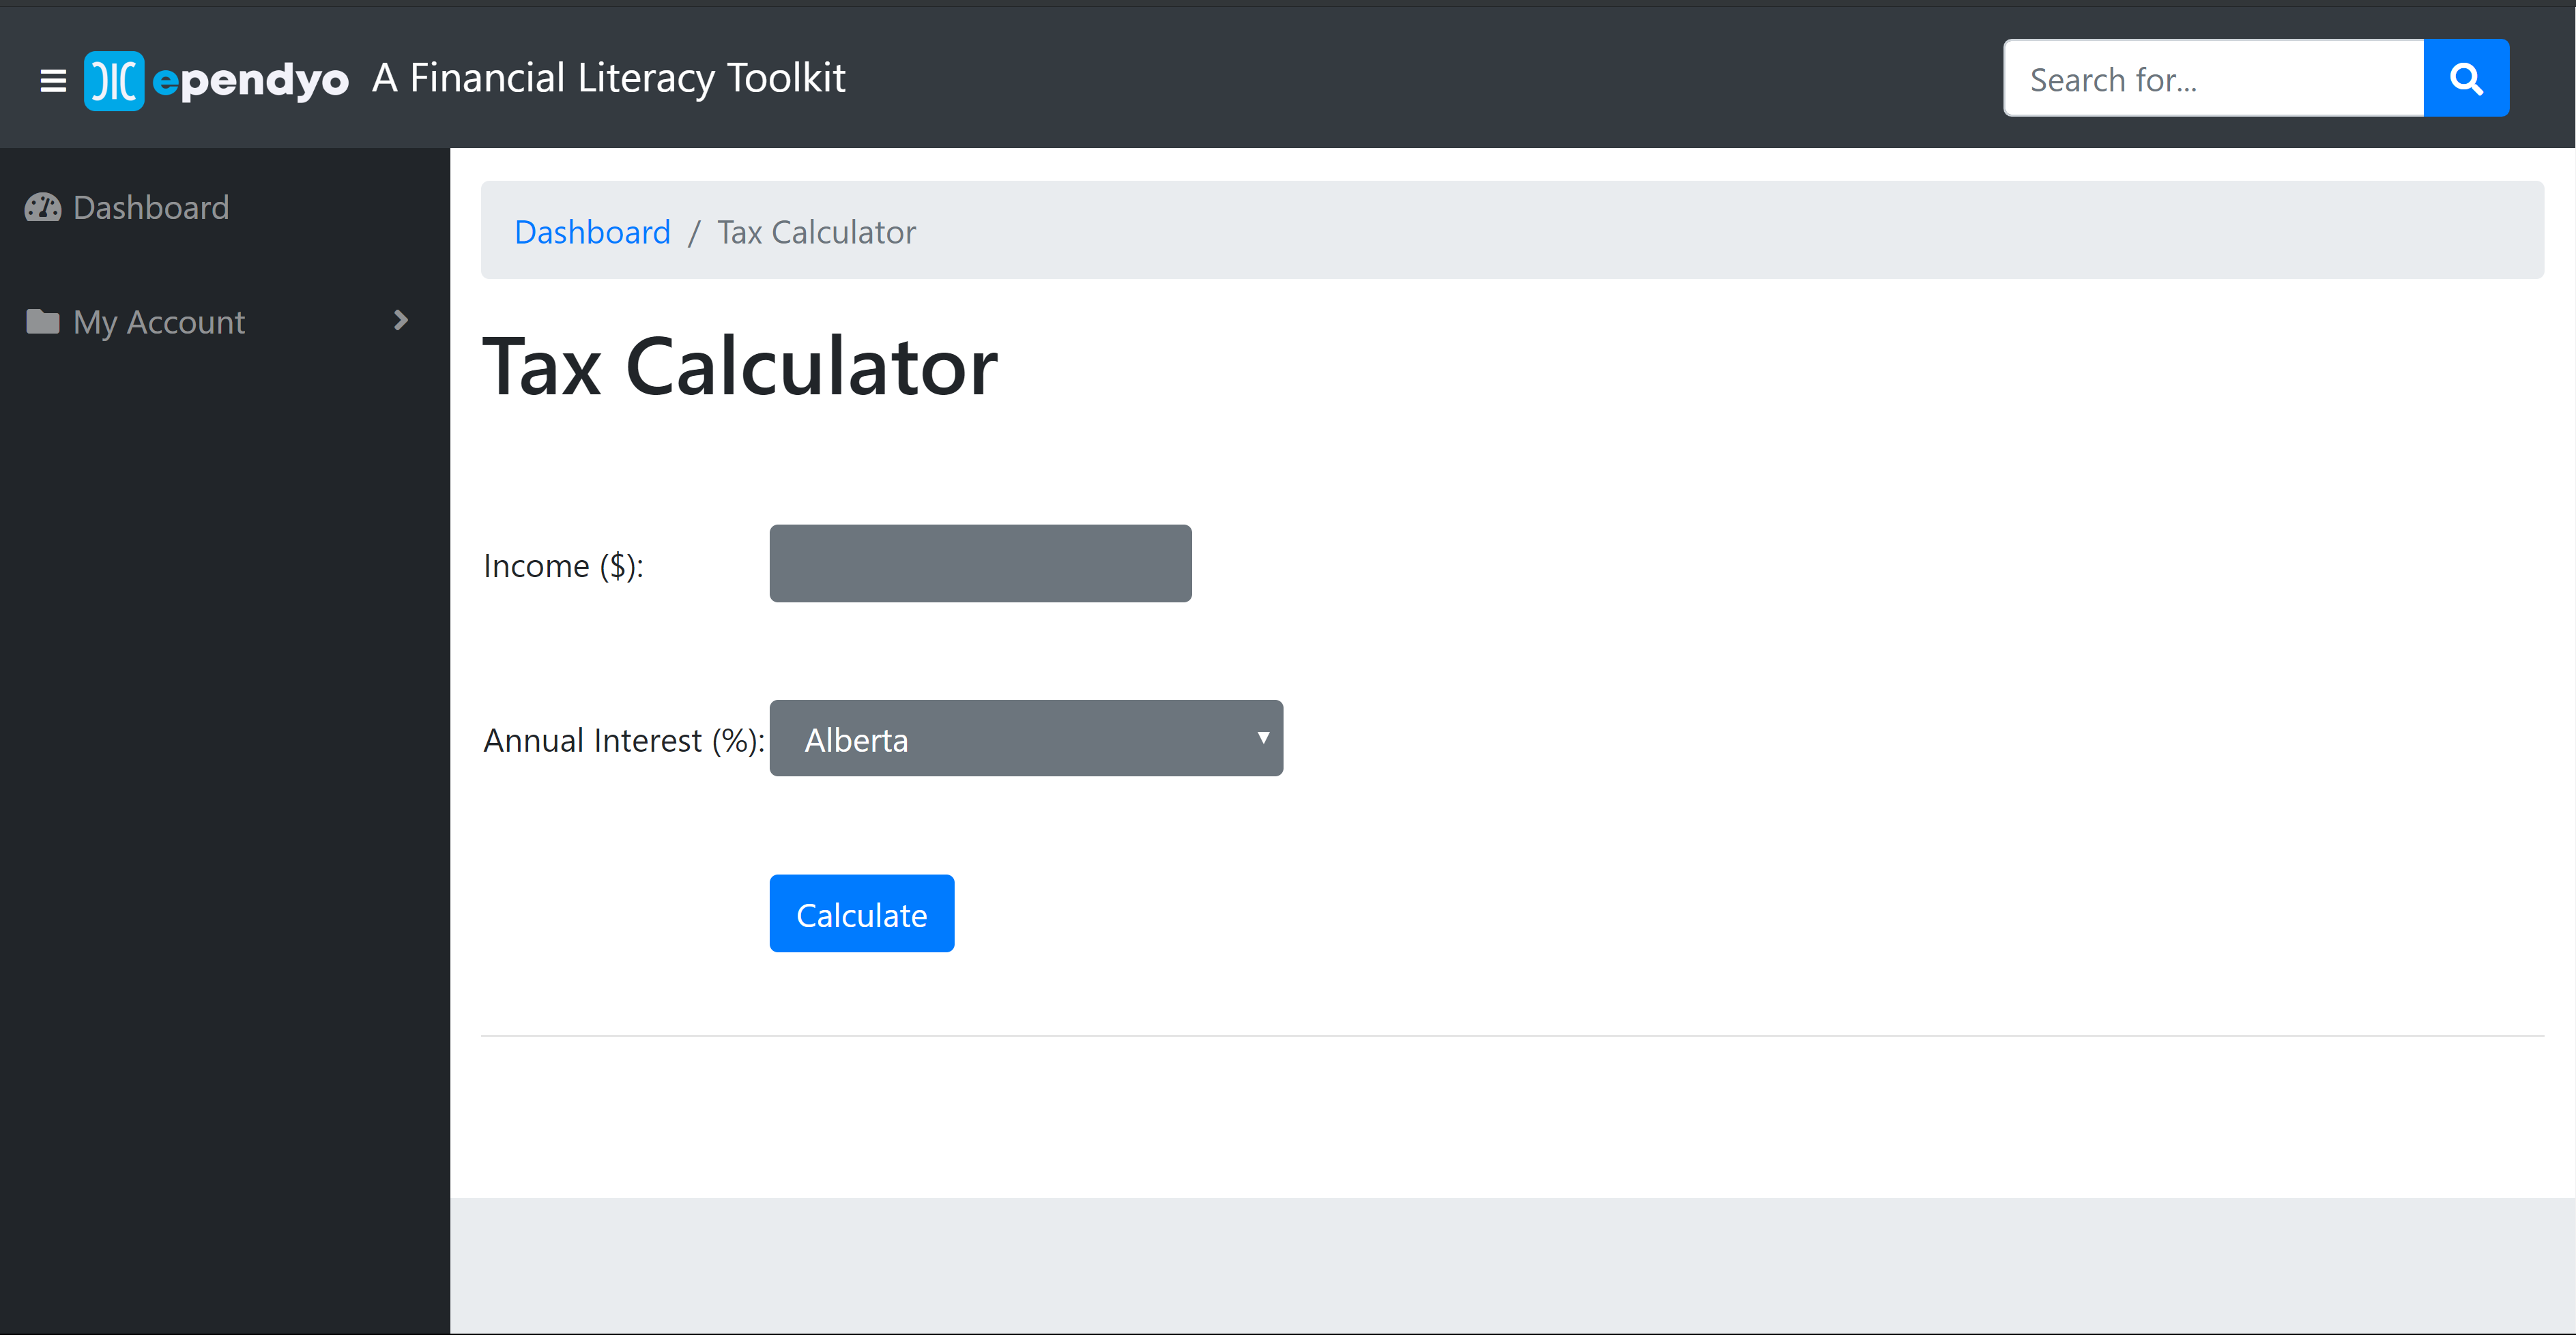The height and width of the screenshot is (1335, 2576).
Task: Click the Tax Calculator page heading
Action: click(740, 367)
